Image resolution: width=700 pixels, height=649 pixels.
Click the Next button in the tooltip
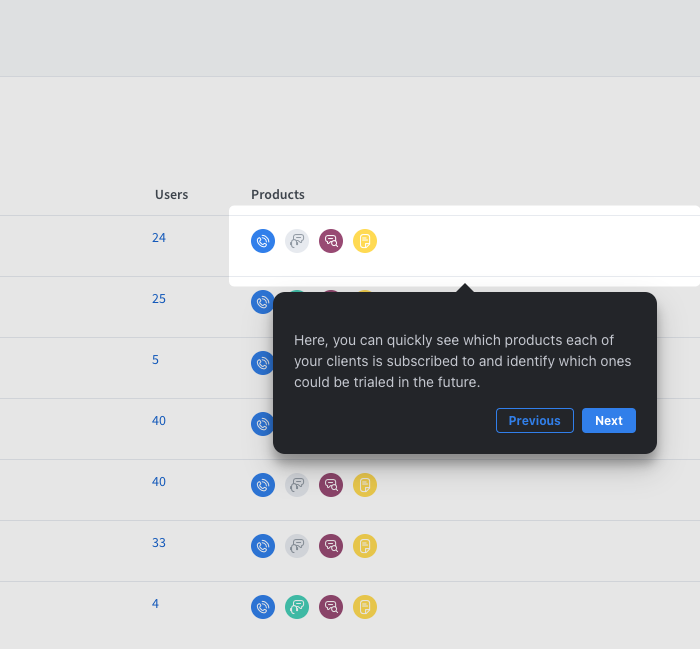point(608,421)
